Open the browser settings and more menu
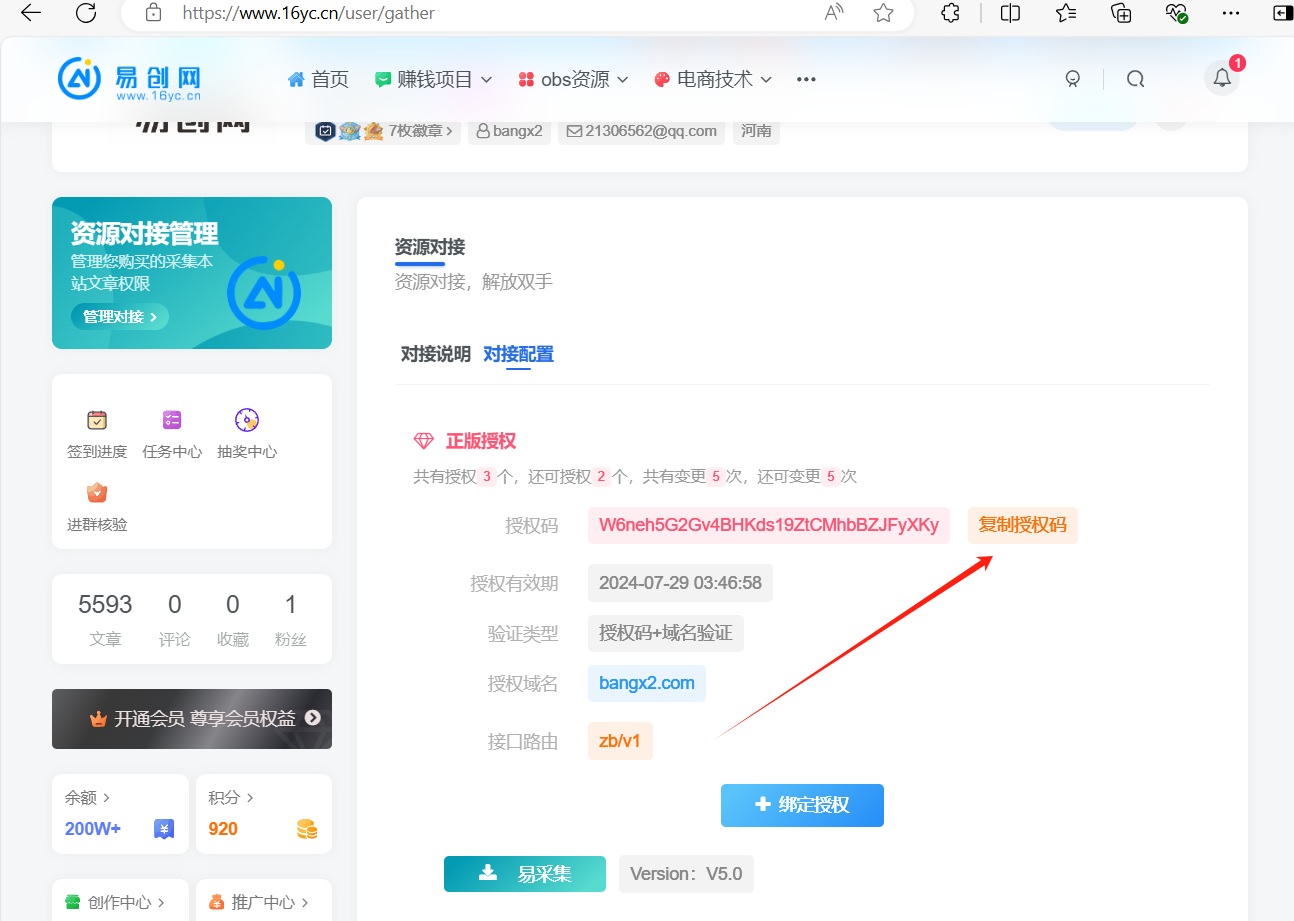The image size is (1294, 921). pos(1232,13)
